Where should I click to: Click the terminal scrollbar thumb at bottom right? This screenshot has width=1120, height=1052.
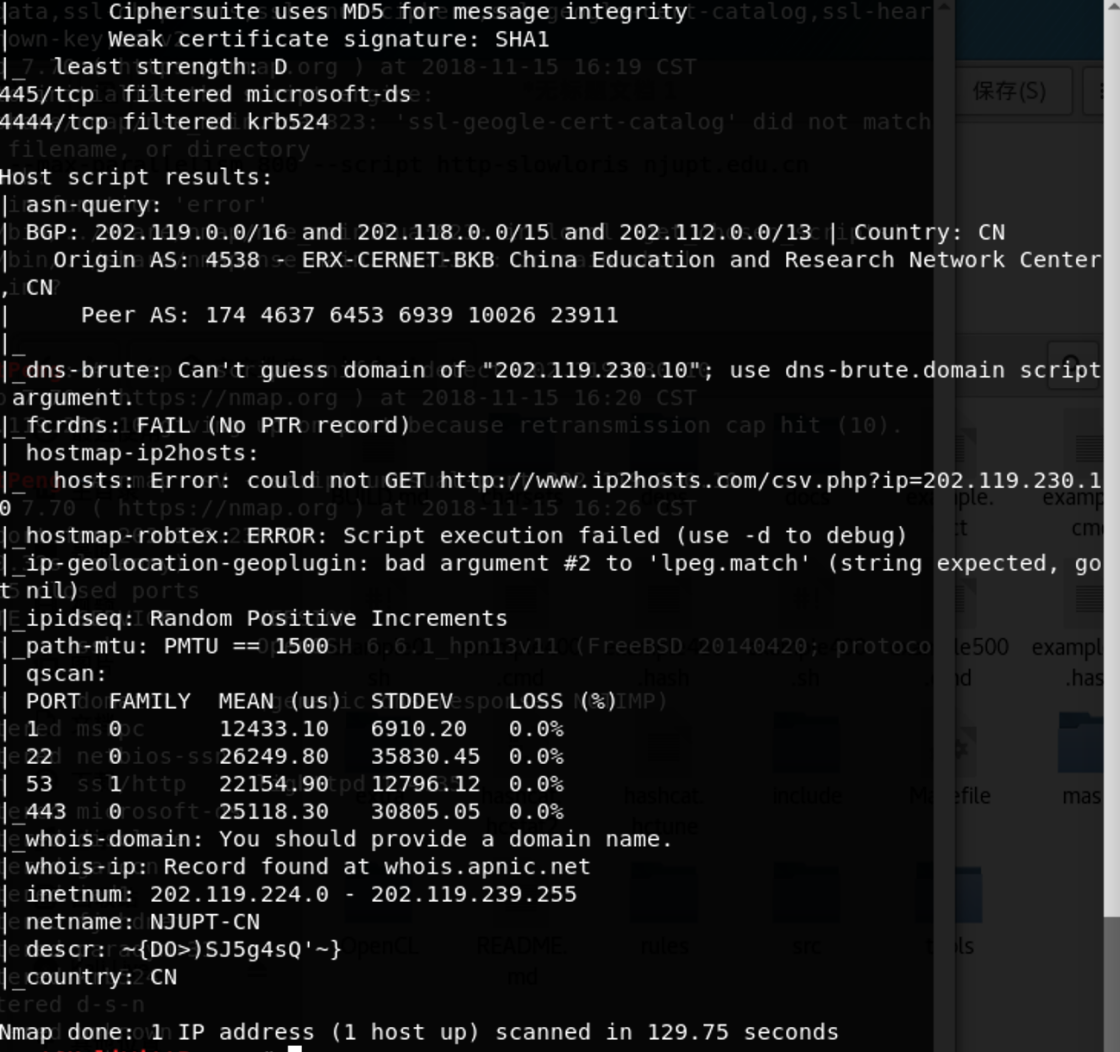(x=1111, y=984)
